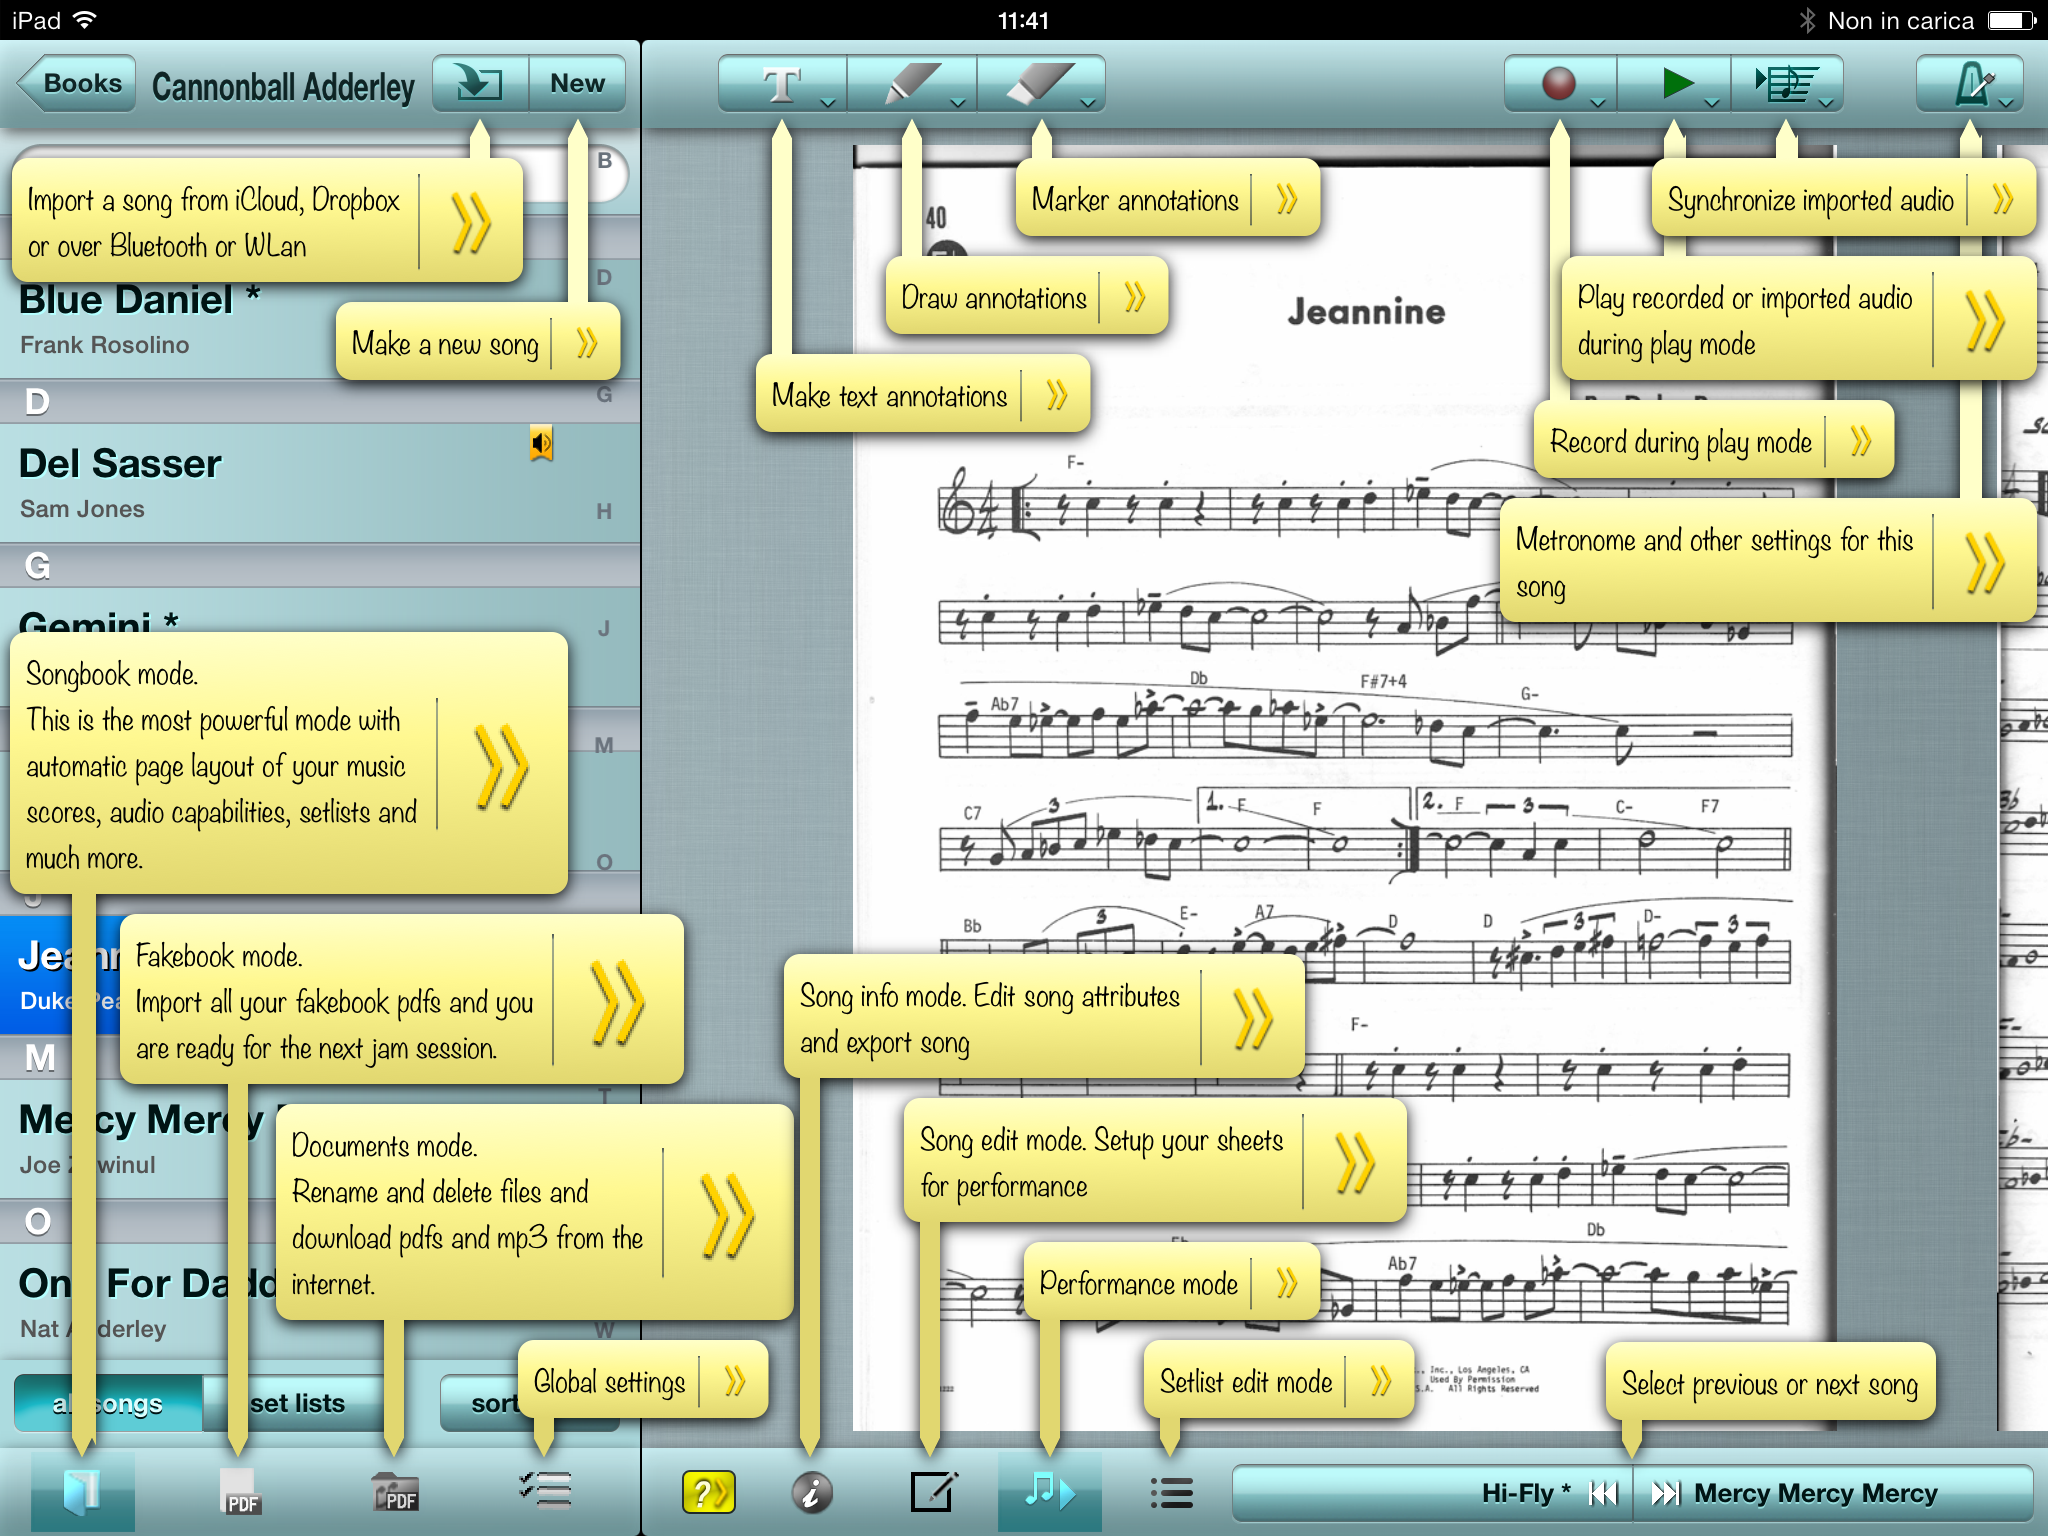
Task: Open more on Performance mode tip
Action: 1286,1283
